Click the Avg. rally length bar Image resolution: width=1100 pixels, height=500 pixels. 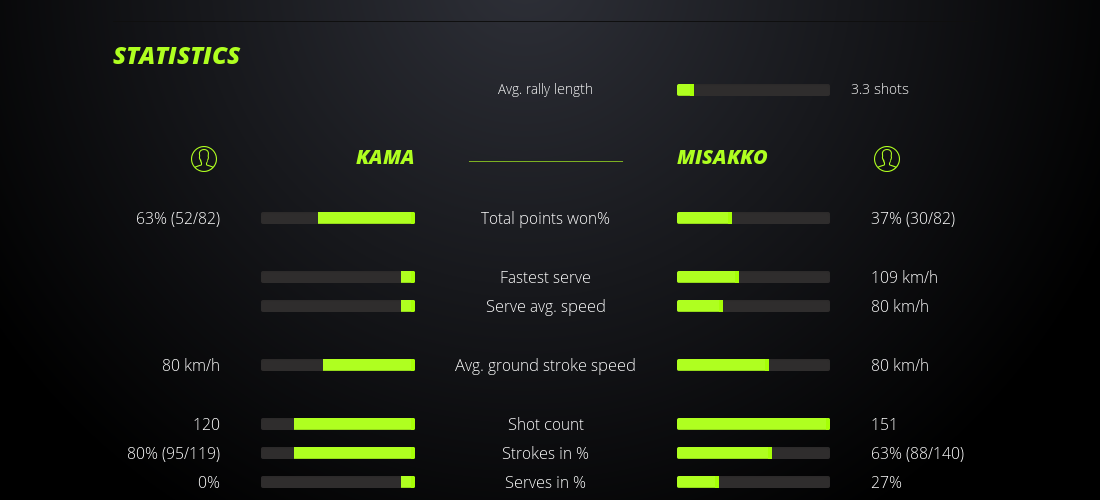pos(753,90)
